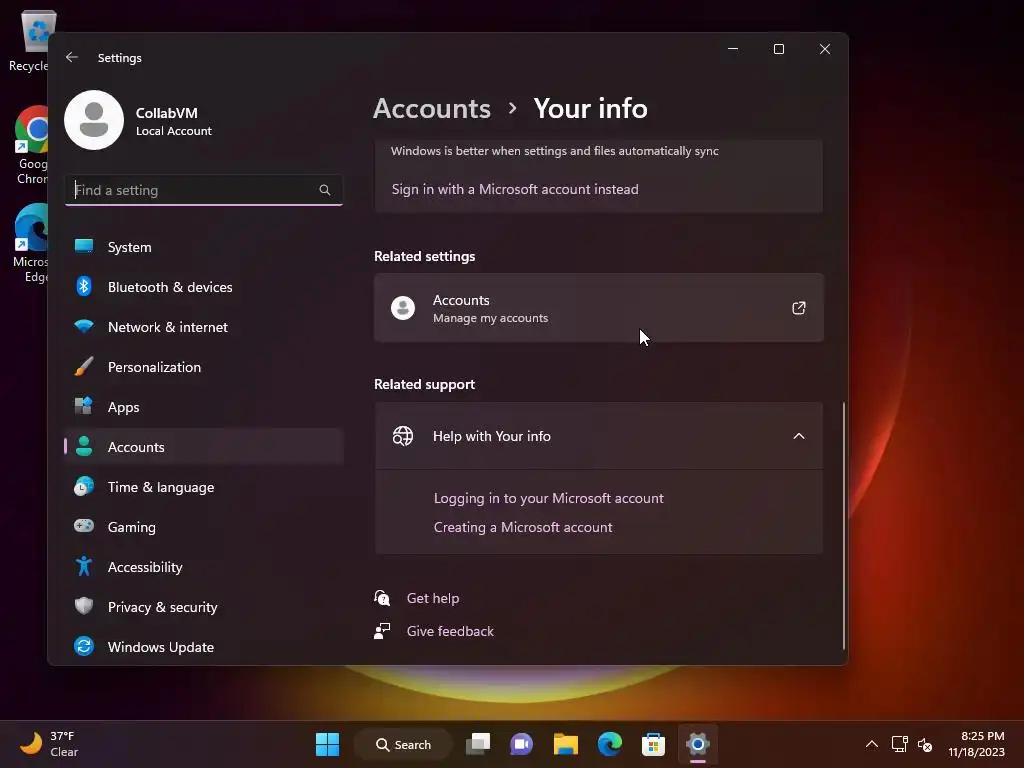
Task: Click the Settings gear on the taskbar
Action: pos(697,744)
